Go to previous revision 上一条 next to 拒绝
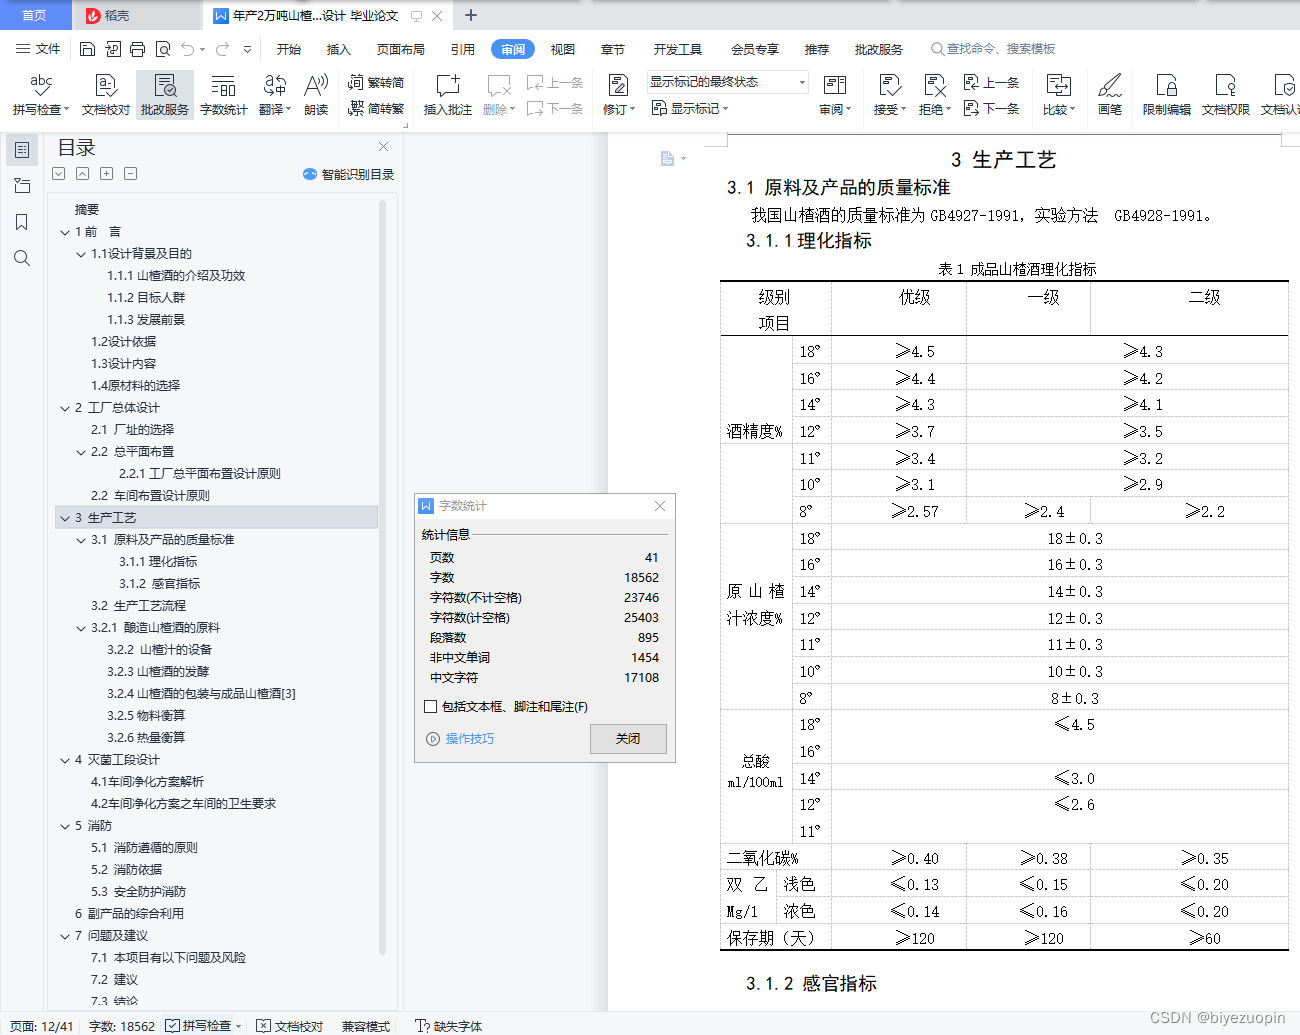The width and height of the screenshot is (1300, 1035). 991,82
